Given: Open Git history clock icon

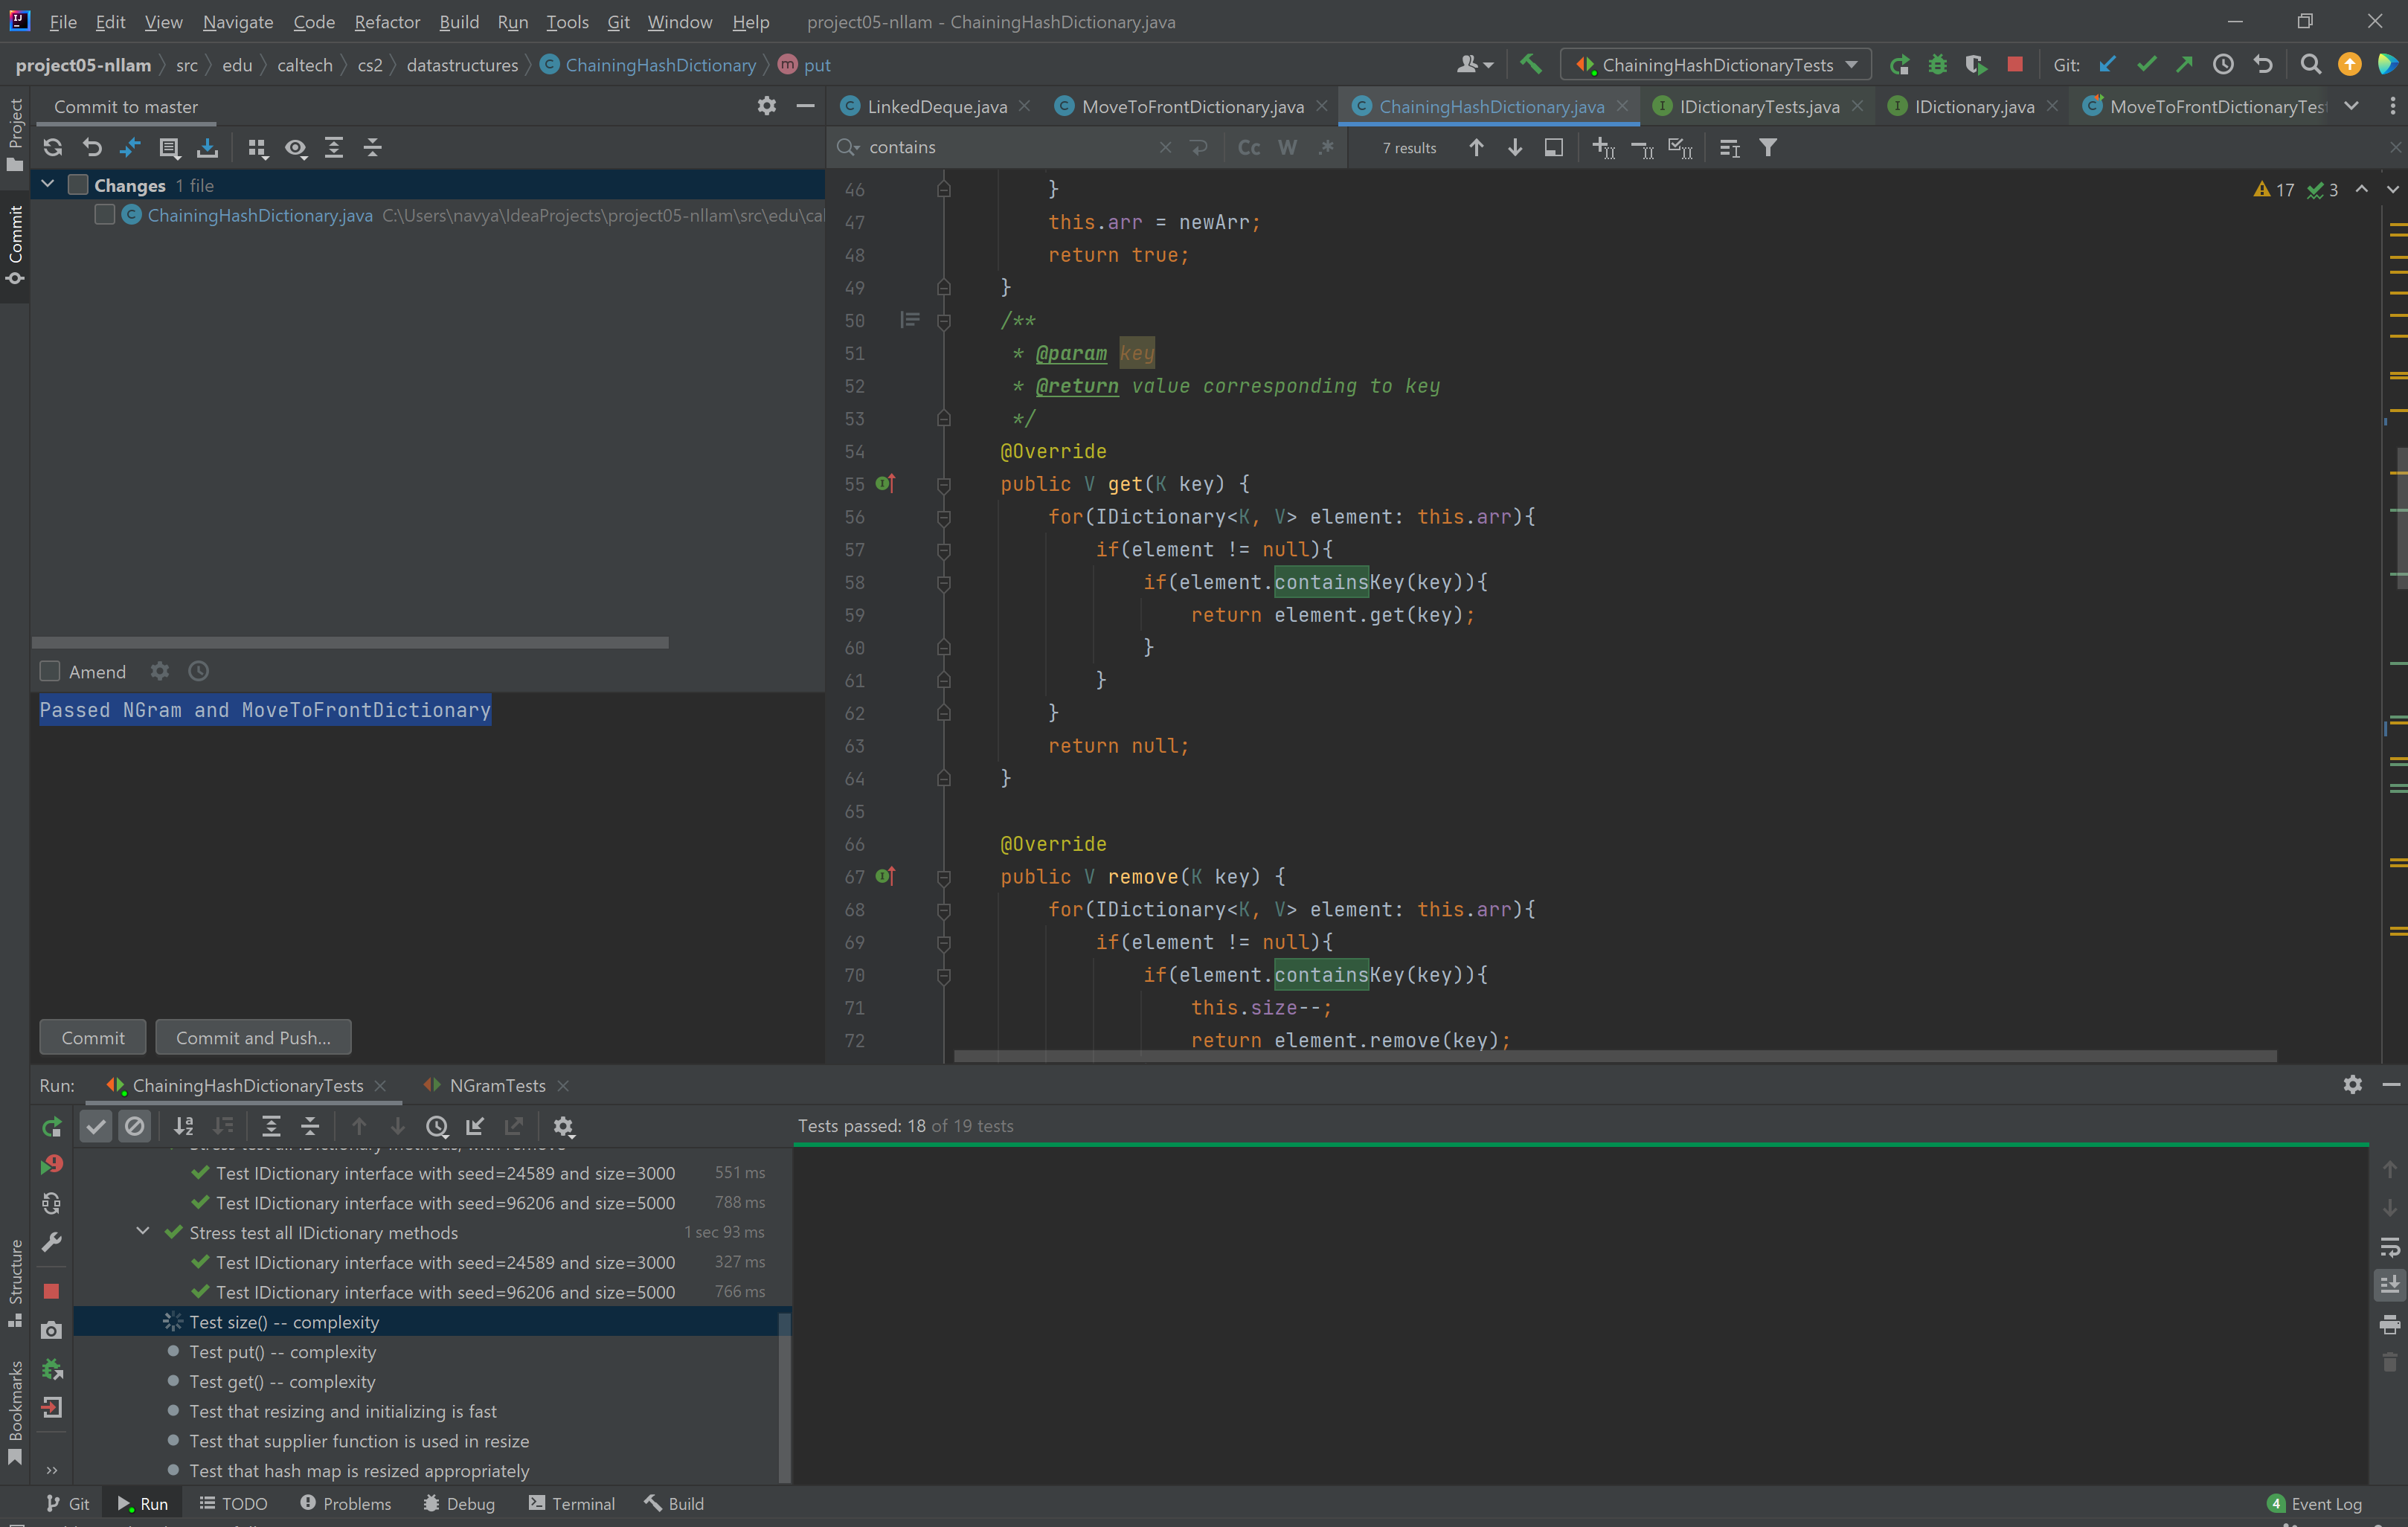Looking at the screenshot, I should [2223, 65].
